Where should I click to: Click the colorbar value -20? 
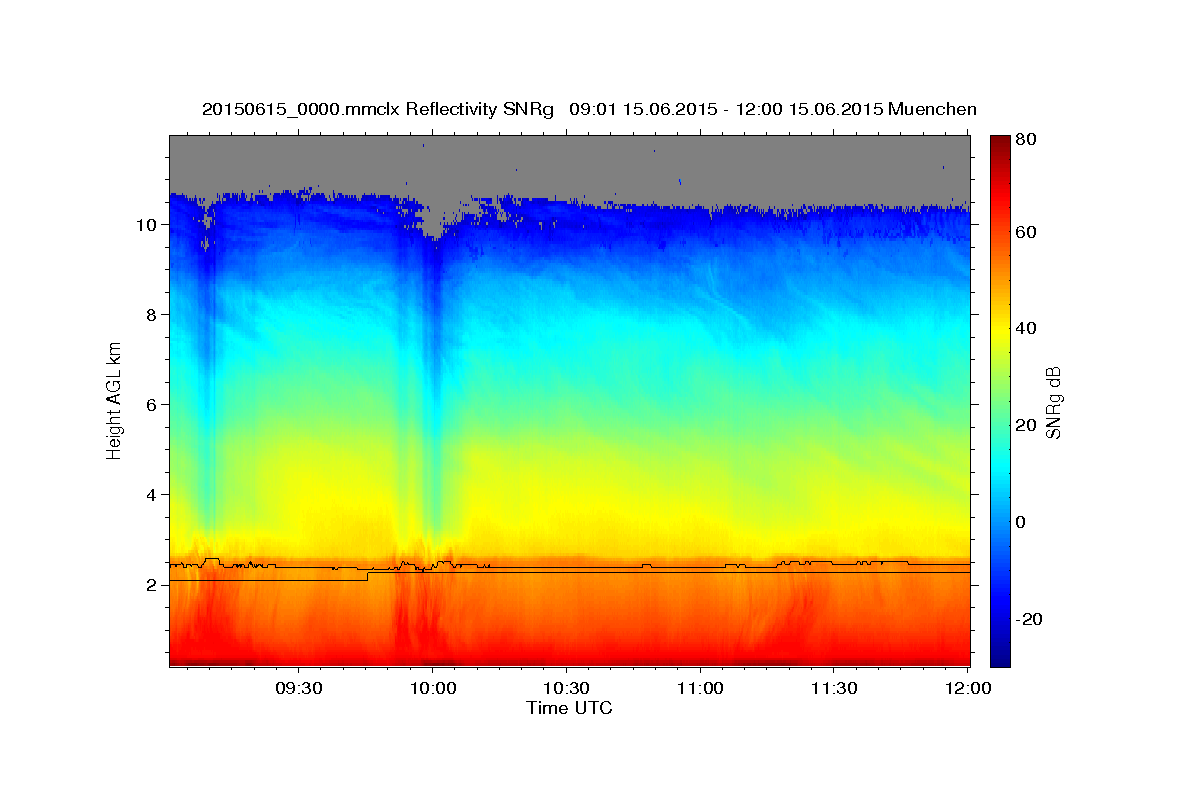[1031, 619]
